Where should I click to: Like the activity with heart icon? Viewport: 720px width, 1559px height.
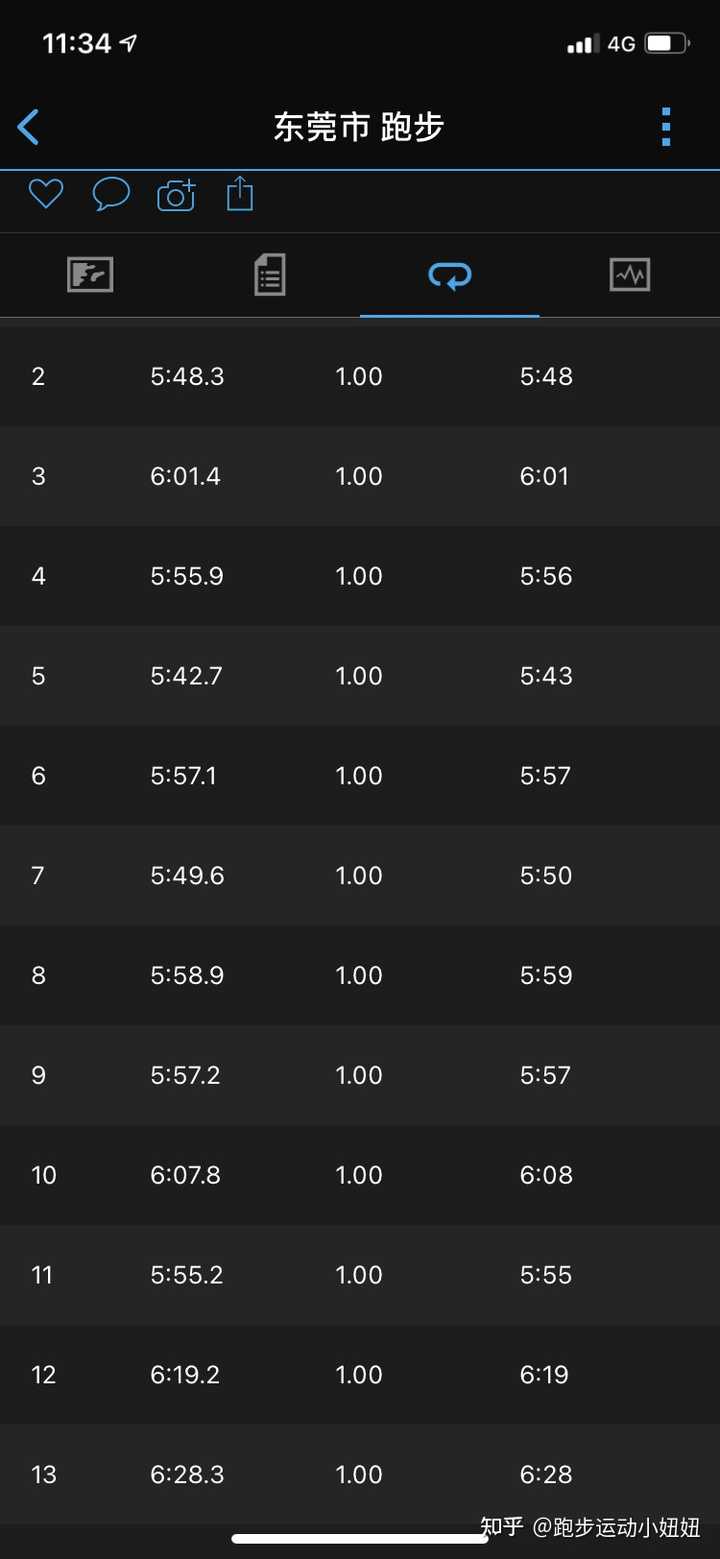tap(46, 193)
